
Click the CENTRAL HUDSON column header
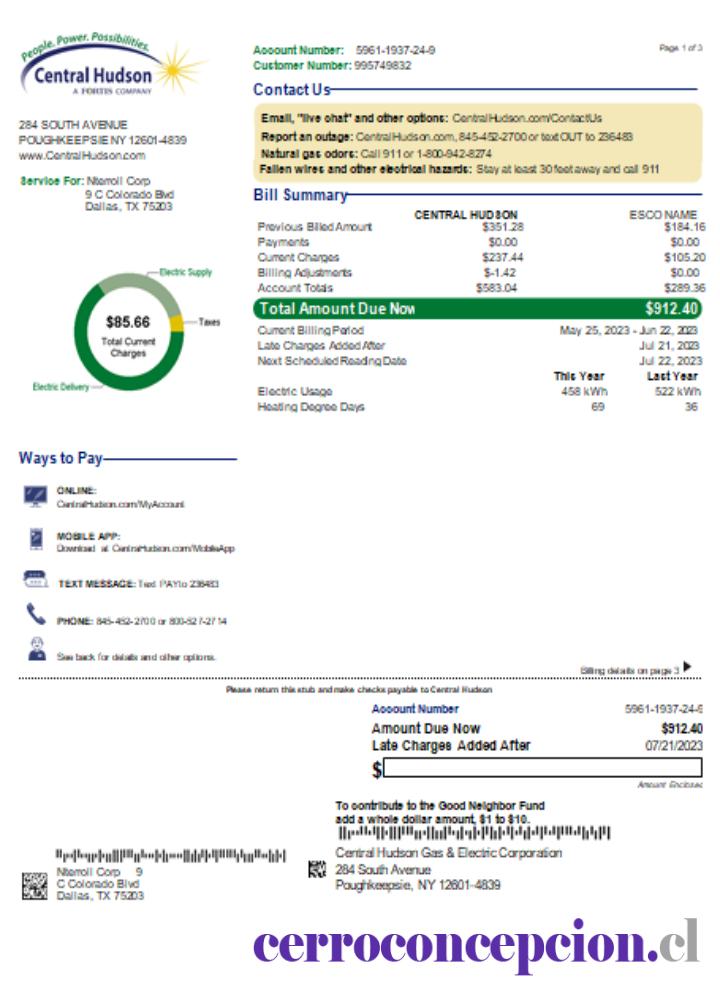click(x=466, y=215)
